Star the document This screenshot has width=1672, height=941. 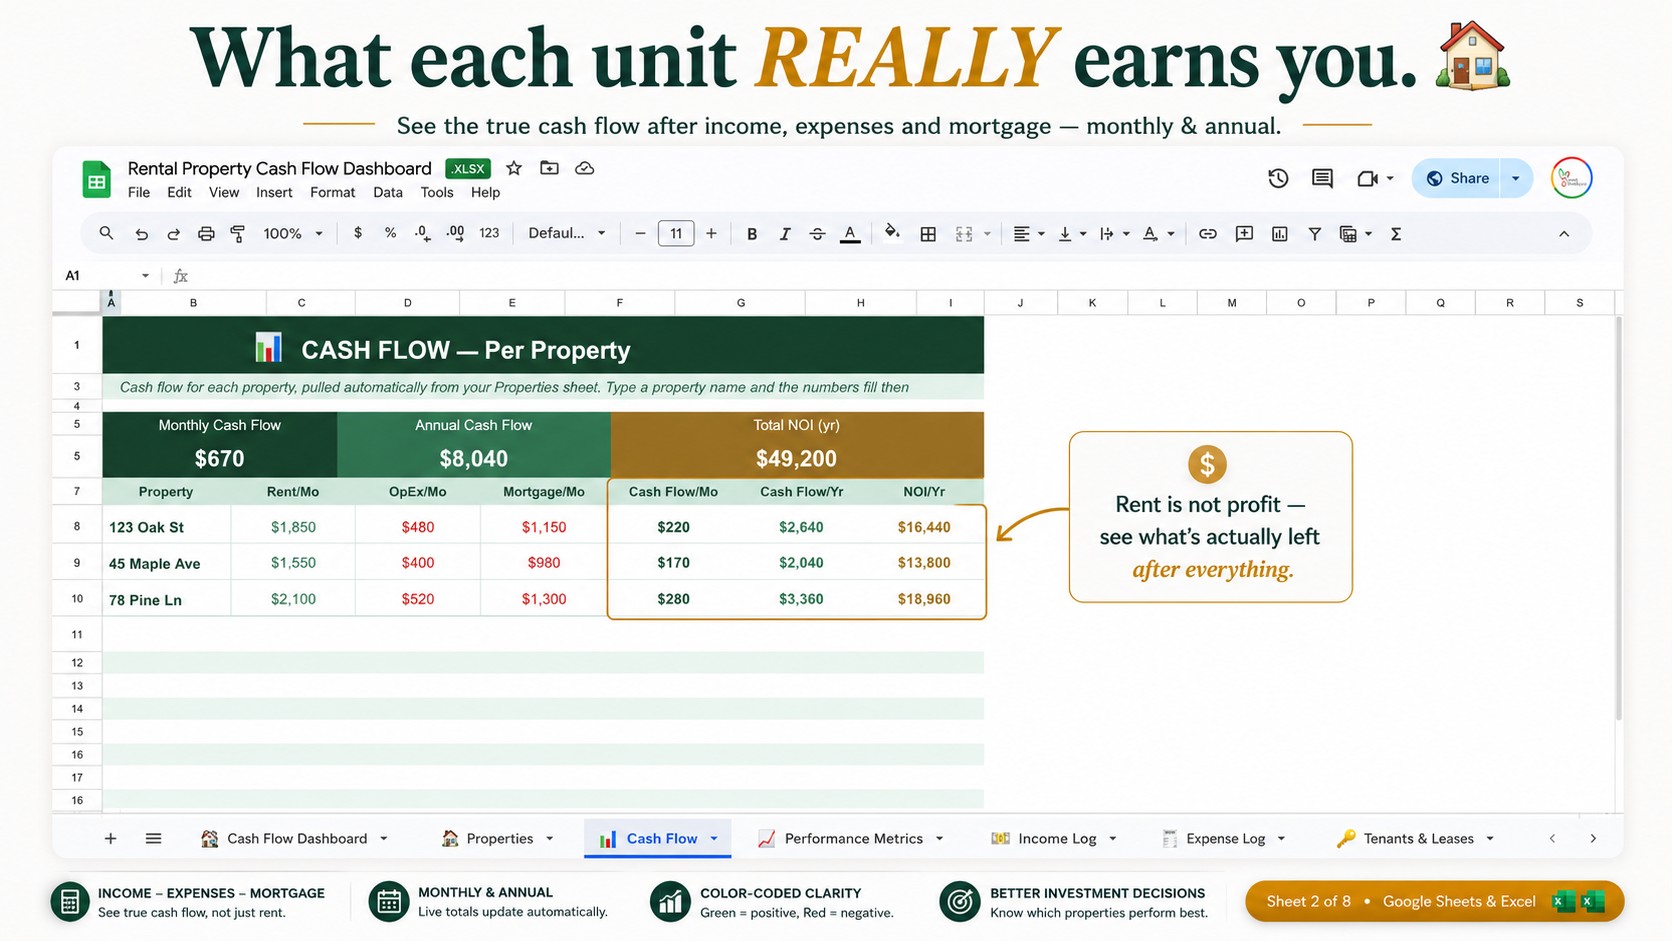pos(514,168)
